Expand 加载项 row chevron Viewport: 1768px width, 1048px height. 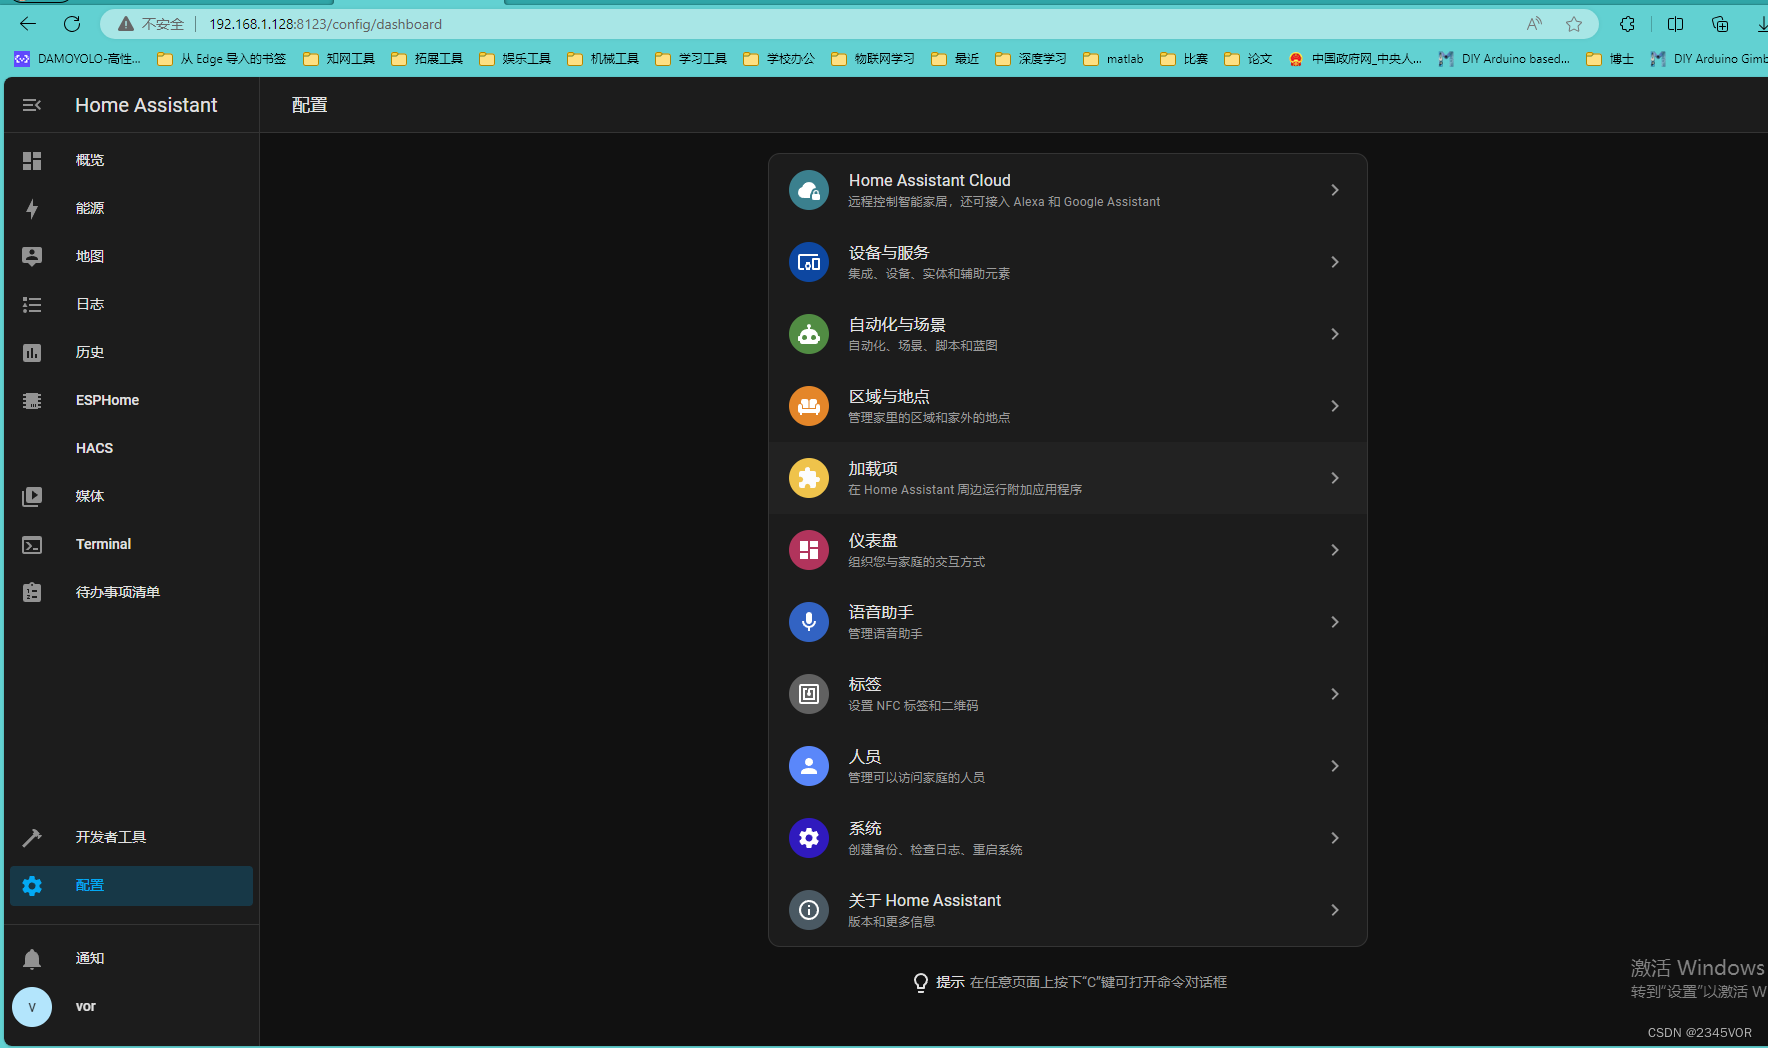(x=1335, y=478)
